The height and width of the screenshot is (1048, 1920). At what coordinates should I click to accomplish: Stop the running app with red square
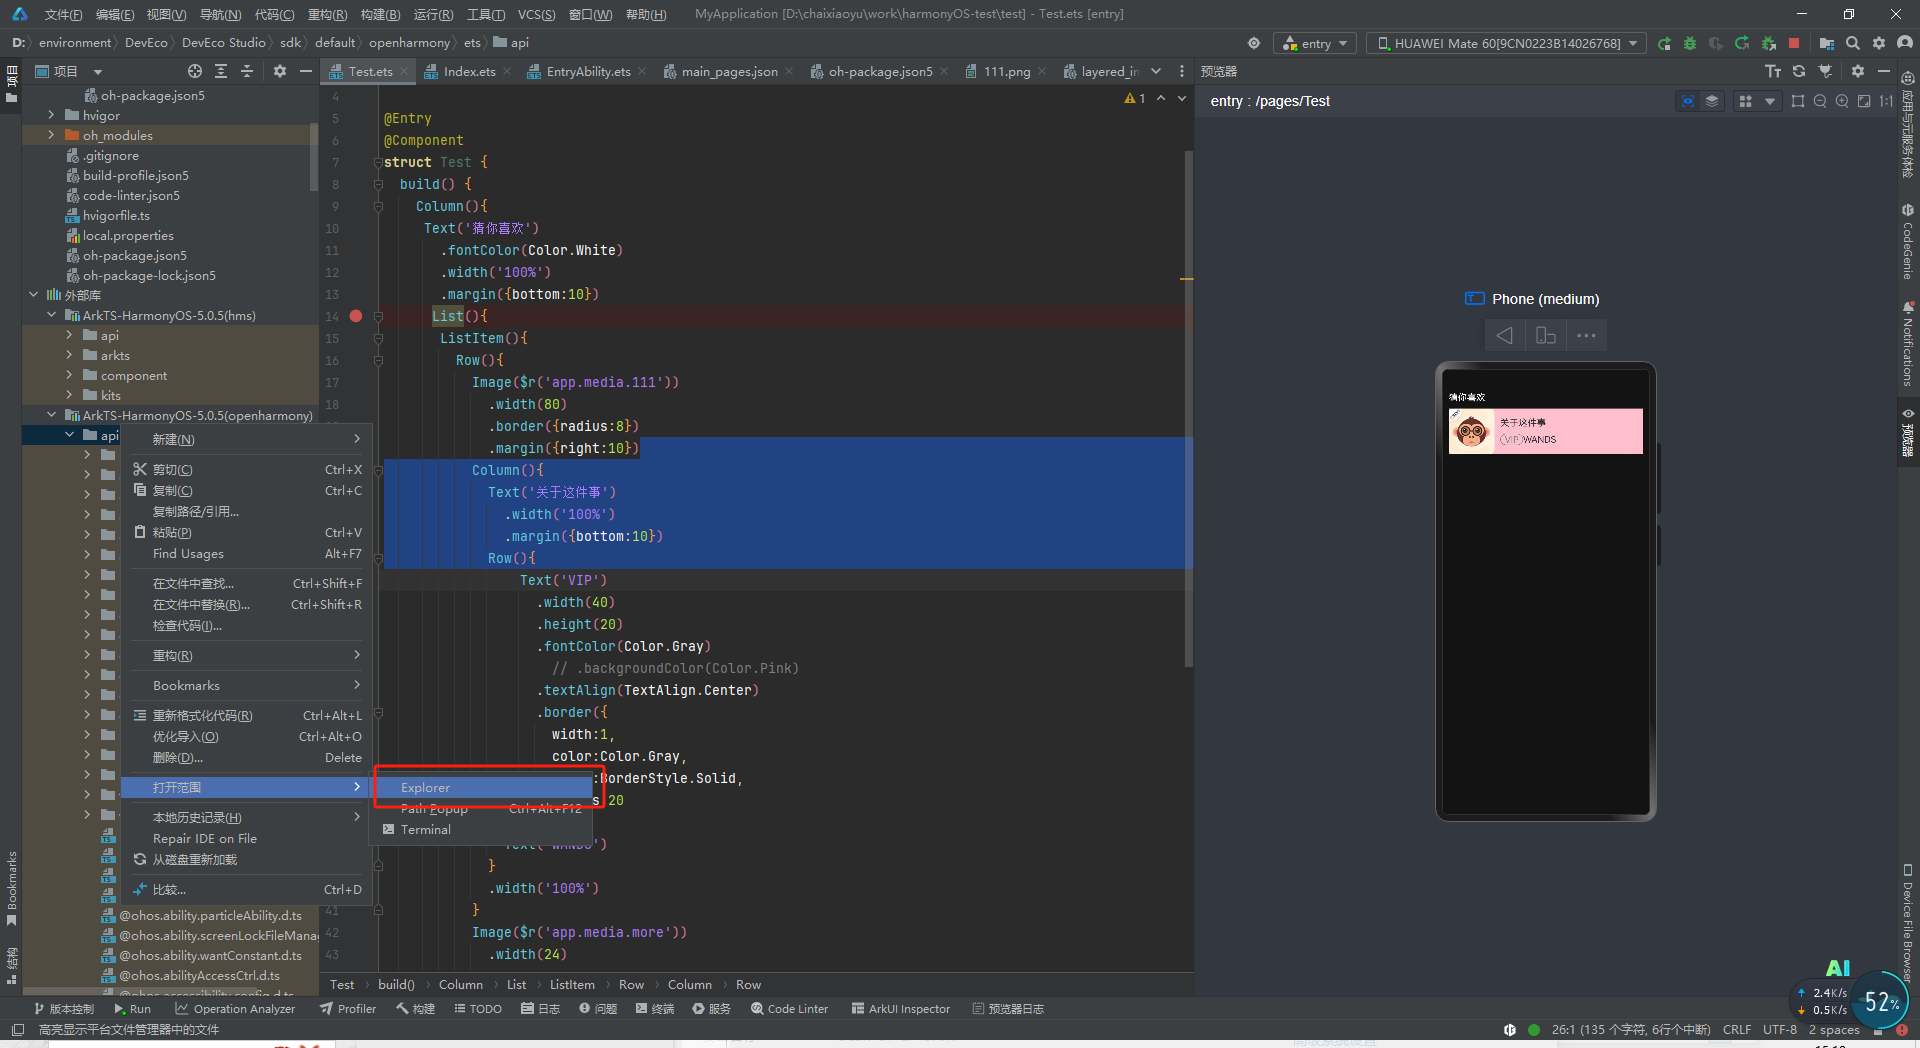(x=1794, y=43)
